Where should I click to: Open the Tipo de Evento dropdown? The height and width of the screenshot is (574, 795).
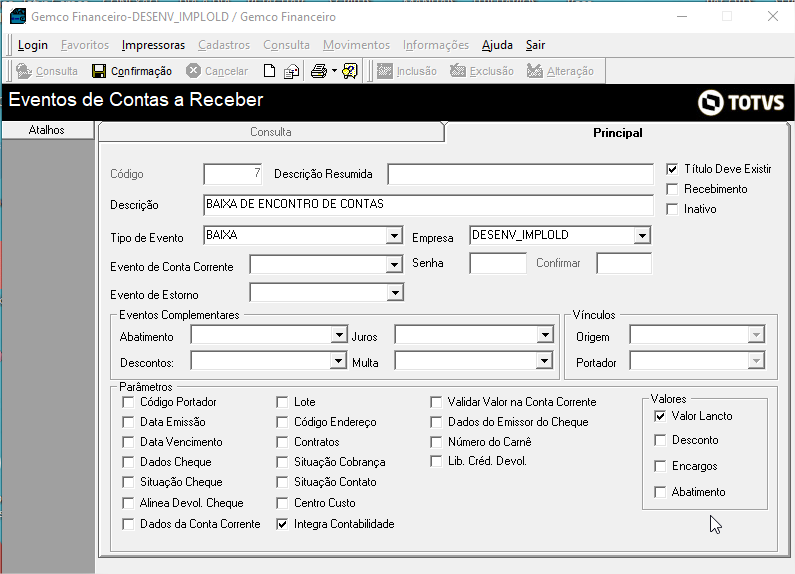394,235
